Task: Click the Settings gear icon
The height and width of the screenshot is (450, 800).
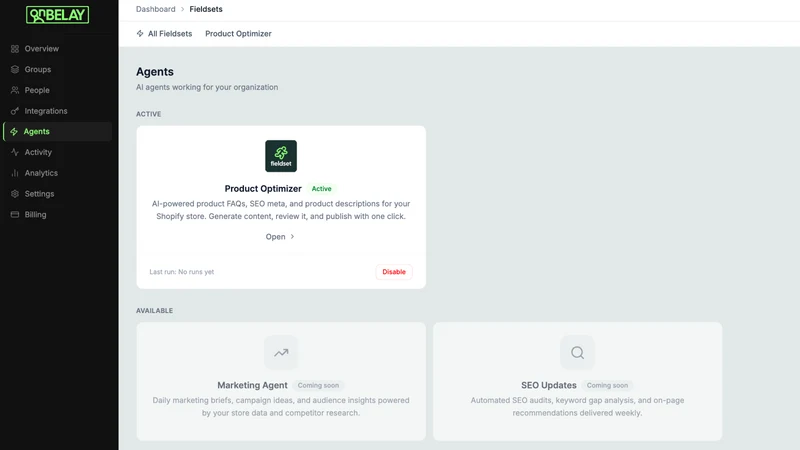Action: [15, 194]
